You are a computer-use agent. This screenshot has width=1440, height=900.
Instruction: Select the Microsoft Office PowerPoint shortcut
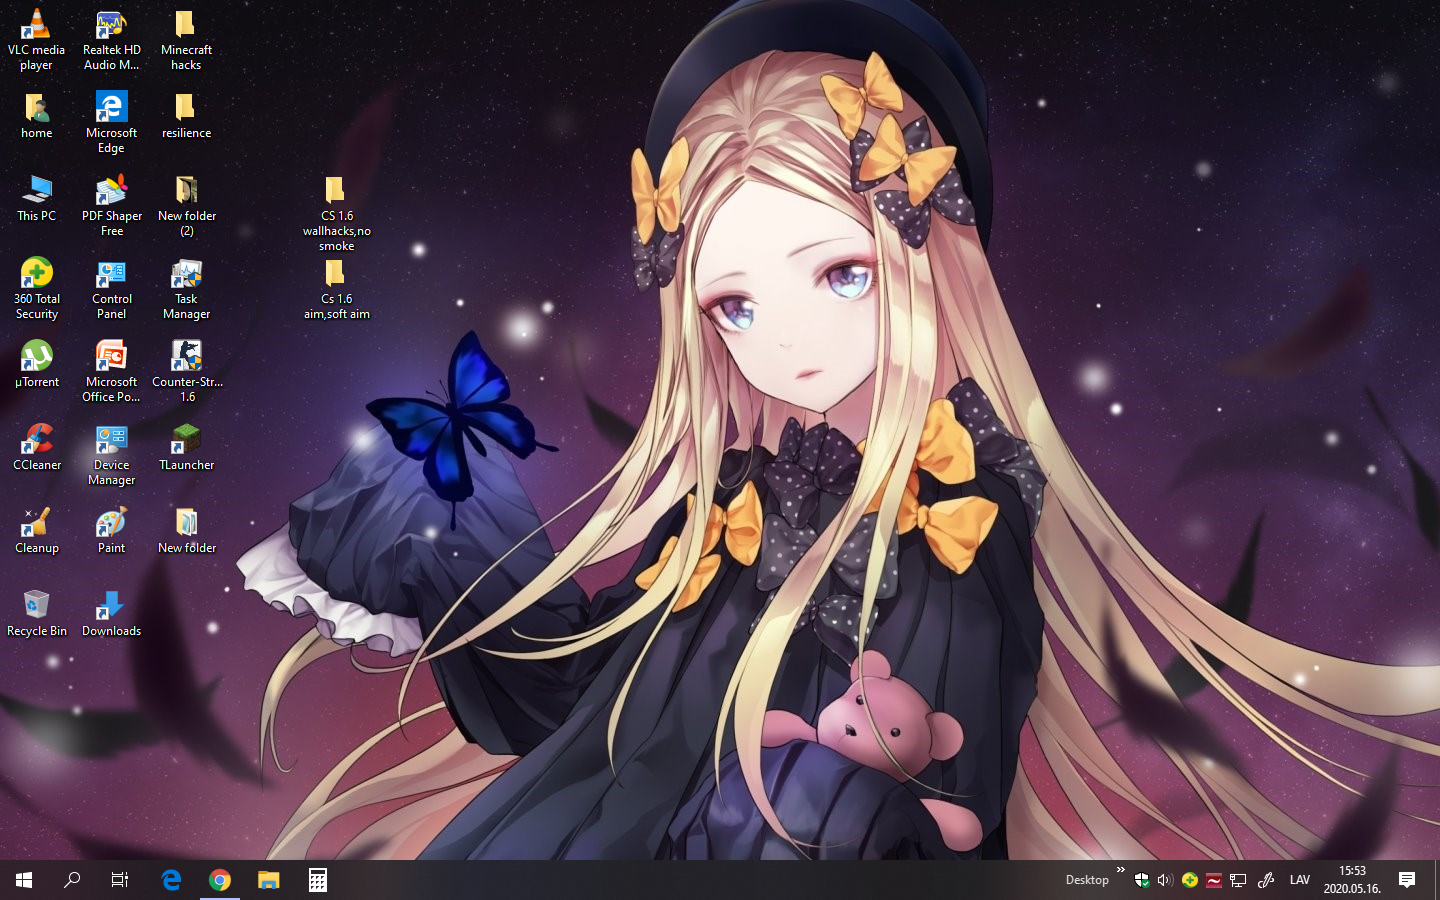(111, 372)
